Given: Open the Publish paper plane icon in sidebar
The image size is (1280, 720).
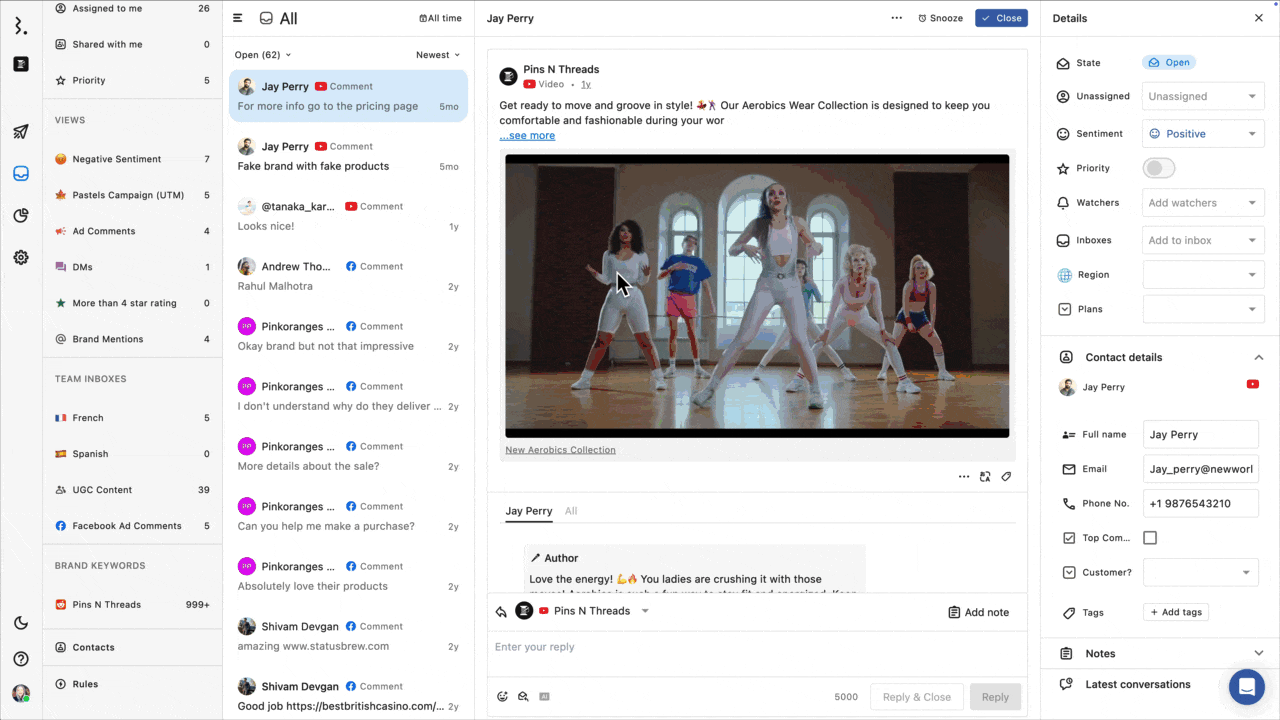Looking at the screenshot, I should (20, 130).
